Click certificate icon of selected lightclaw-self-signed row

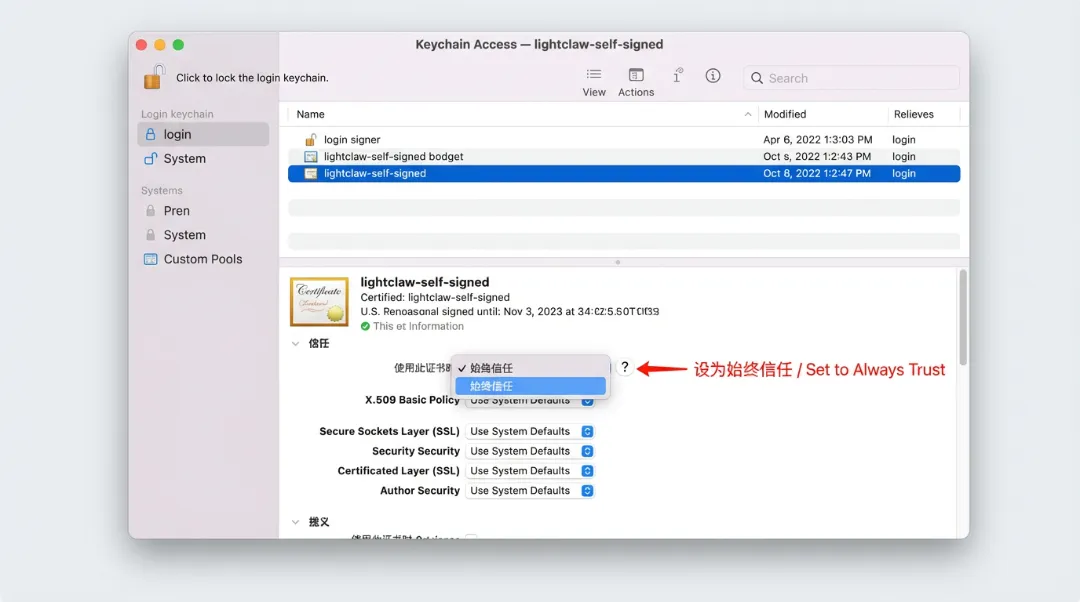[x=311, y=174]
